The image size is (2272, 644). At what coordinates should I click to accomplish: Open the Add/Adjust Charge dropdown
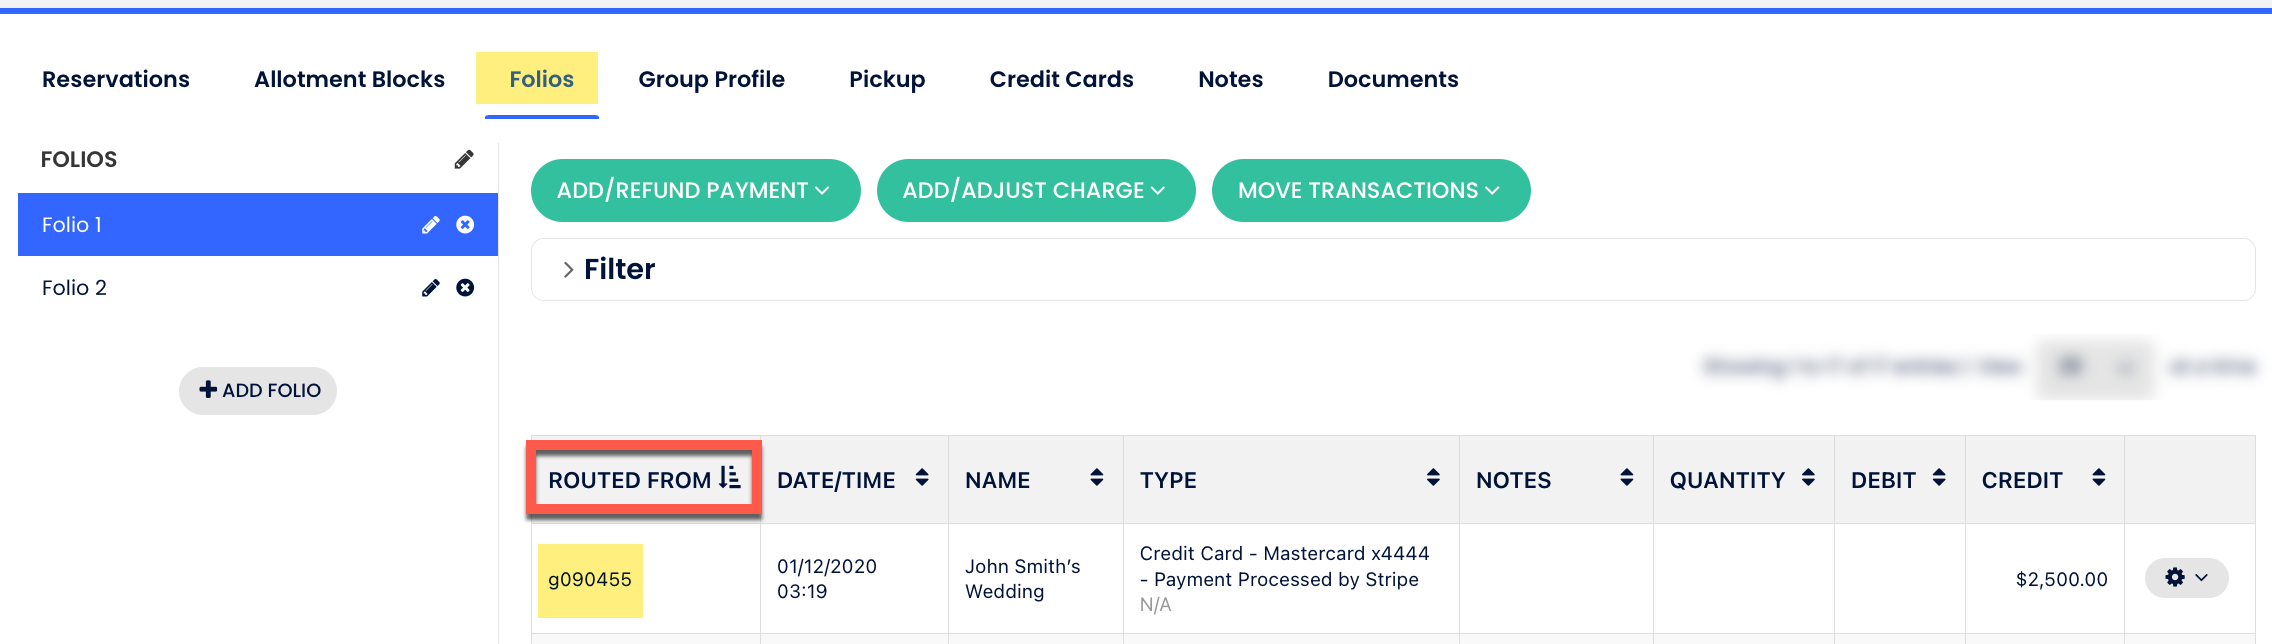(1035, 190)
